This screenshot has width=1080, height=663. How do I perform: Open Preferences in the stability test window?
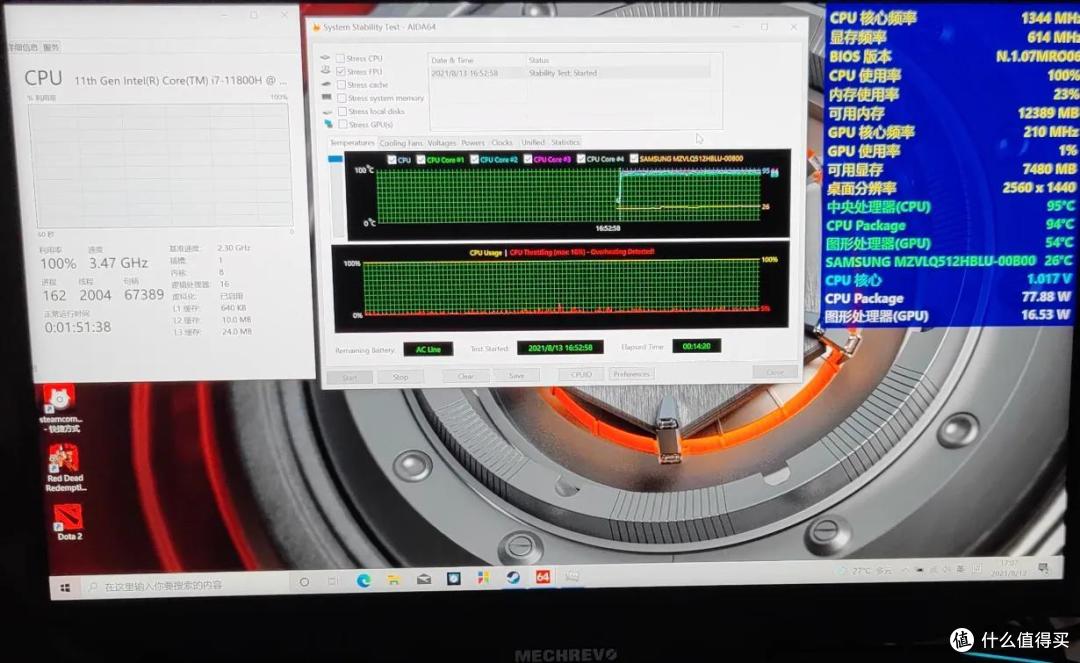point(632,374)
